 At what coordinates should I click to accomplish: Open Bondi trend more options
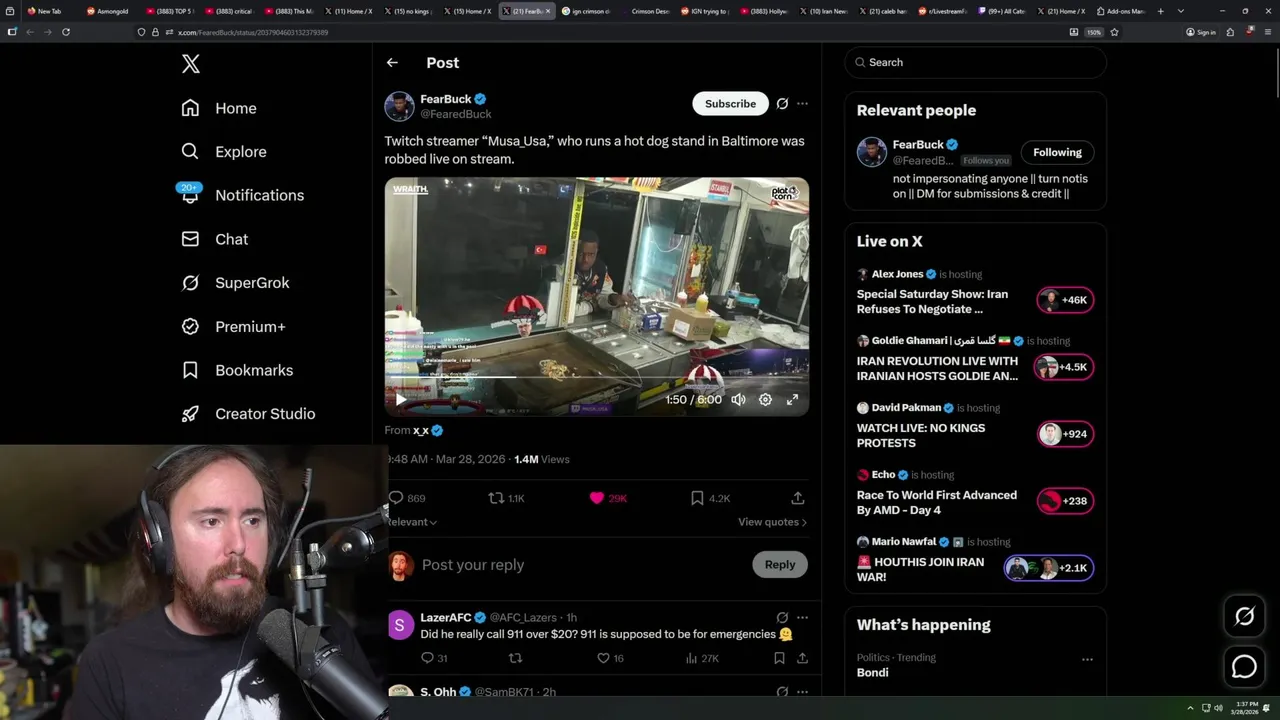pyautogui.click(x=1087, y=659)
